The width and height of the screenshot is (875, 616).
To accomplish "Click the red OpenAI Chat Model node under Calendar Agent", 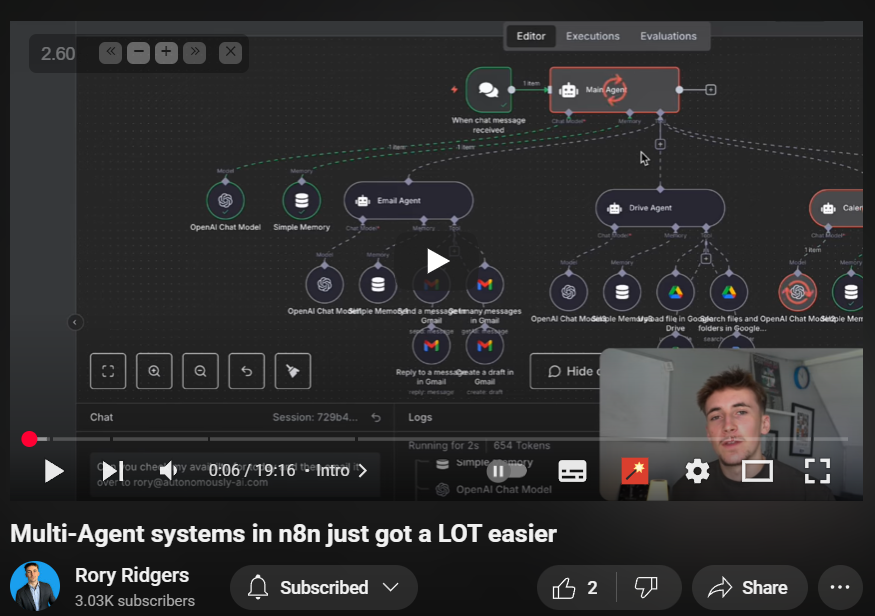I will [x=797, y=292].
